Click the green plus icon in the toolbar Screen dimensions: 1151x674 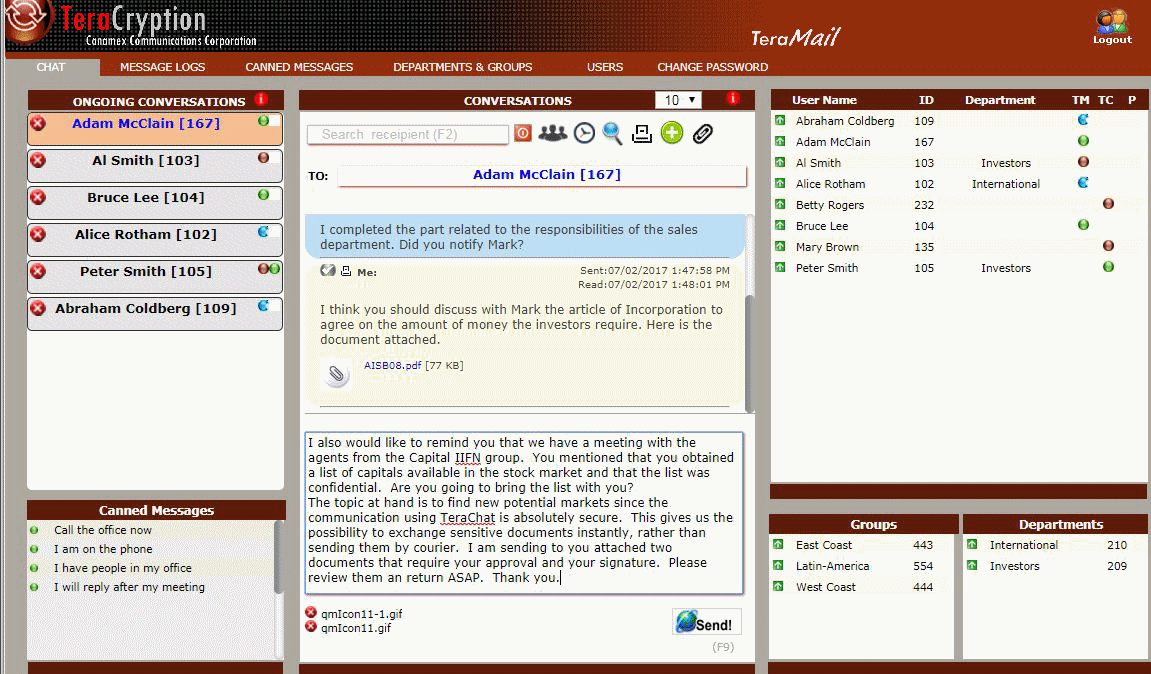(x=672, y=133)
